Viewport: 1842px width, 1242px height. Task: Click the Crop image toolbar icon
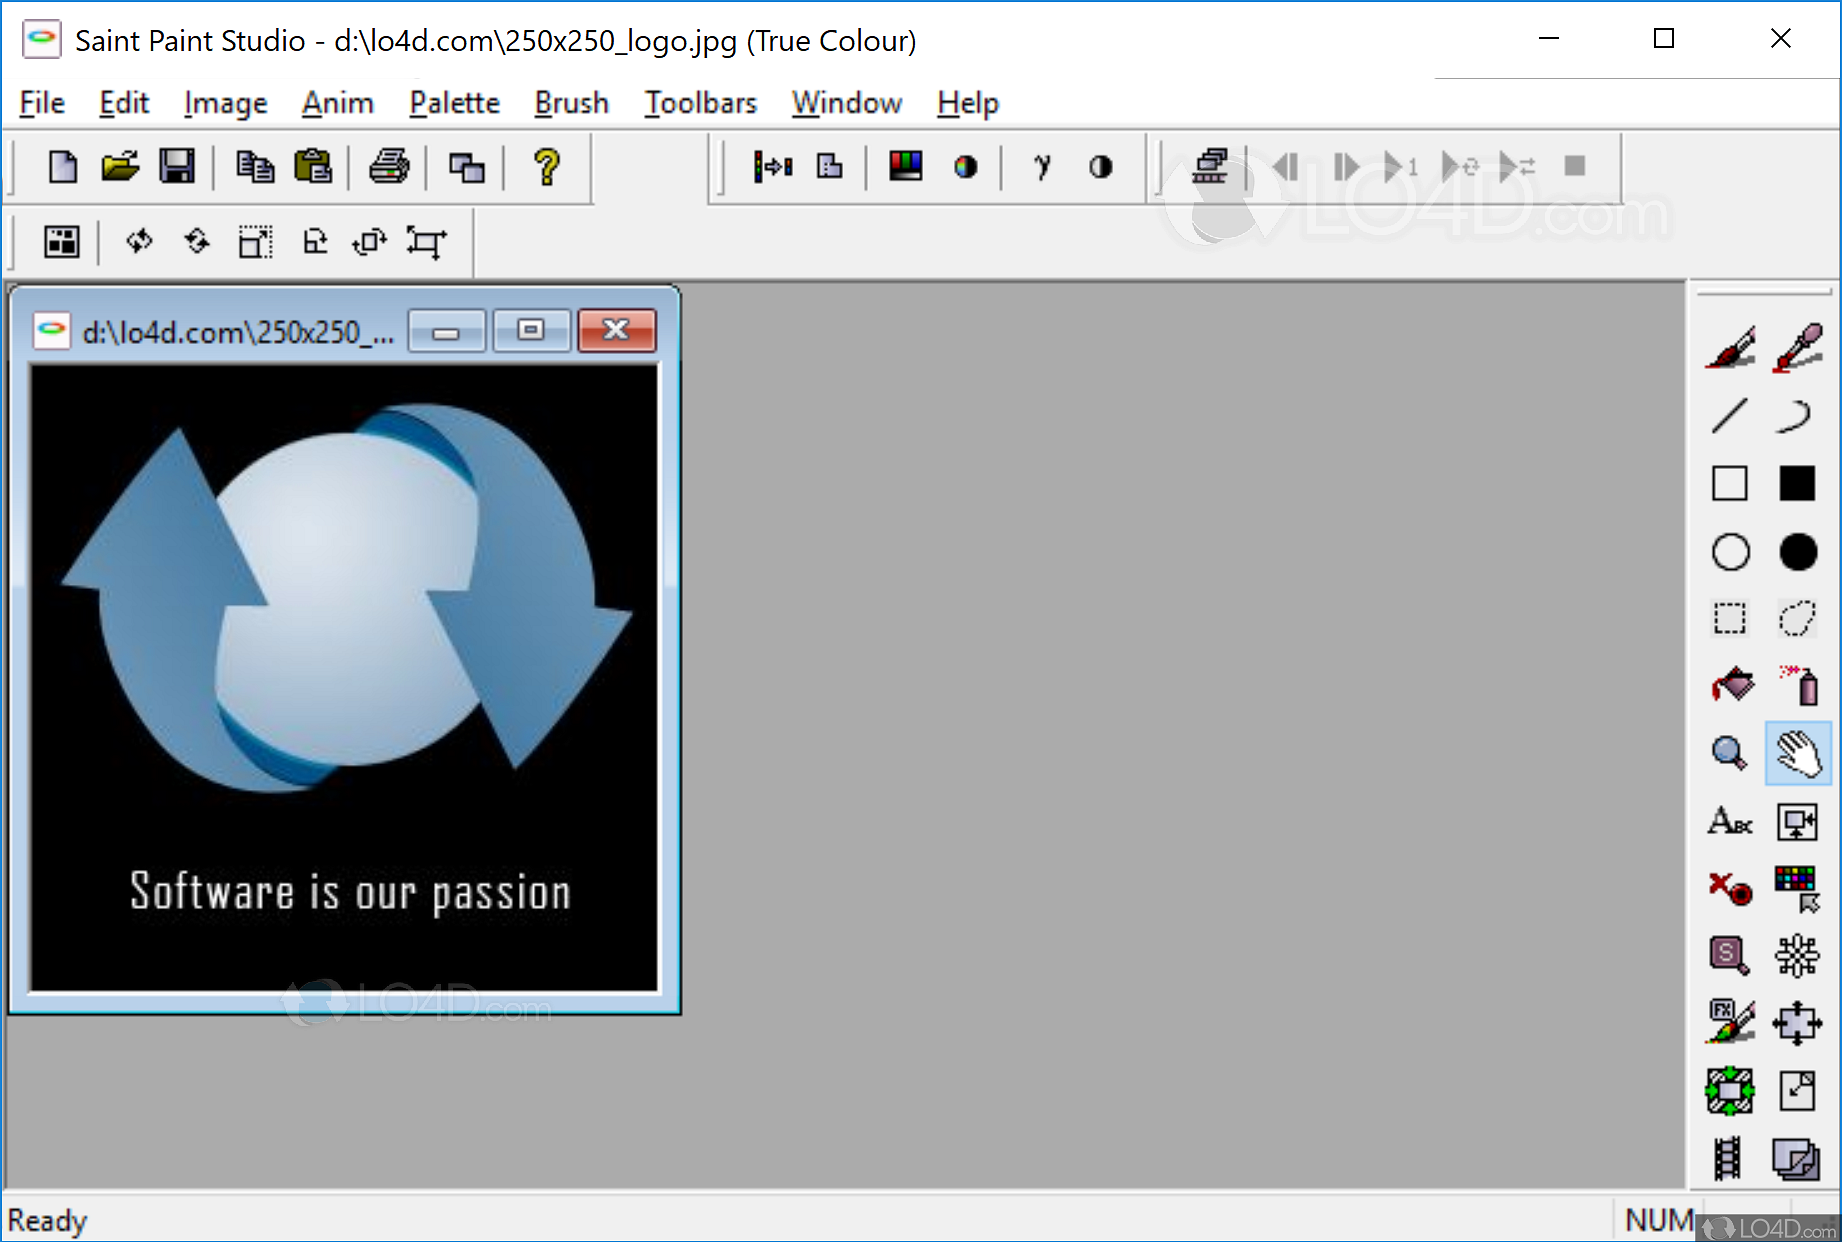click(x=427, y=242)
